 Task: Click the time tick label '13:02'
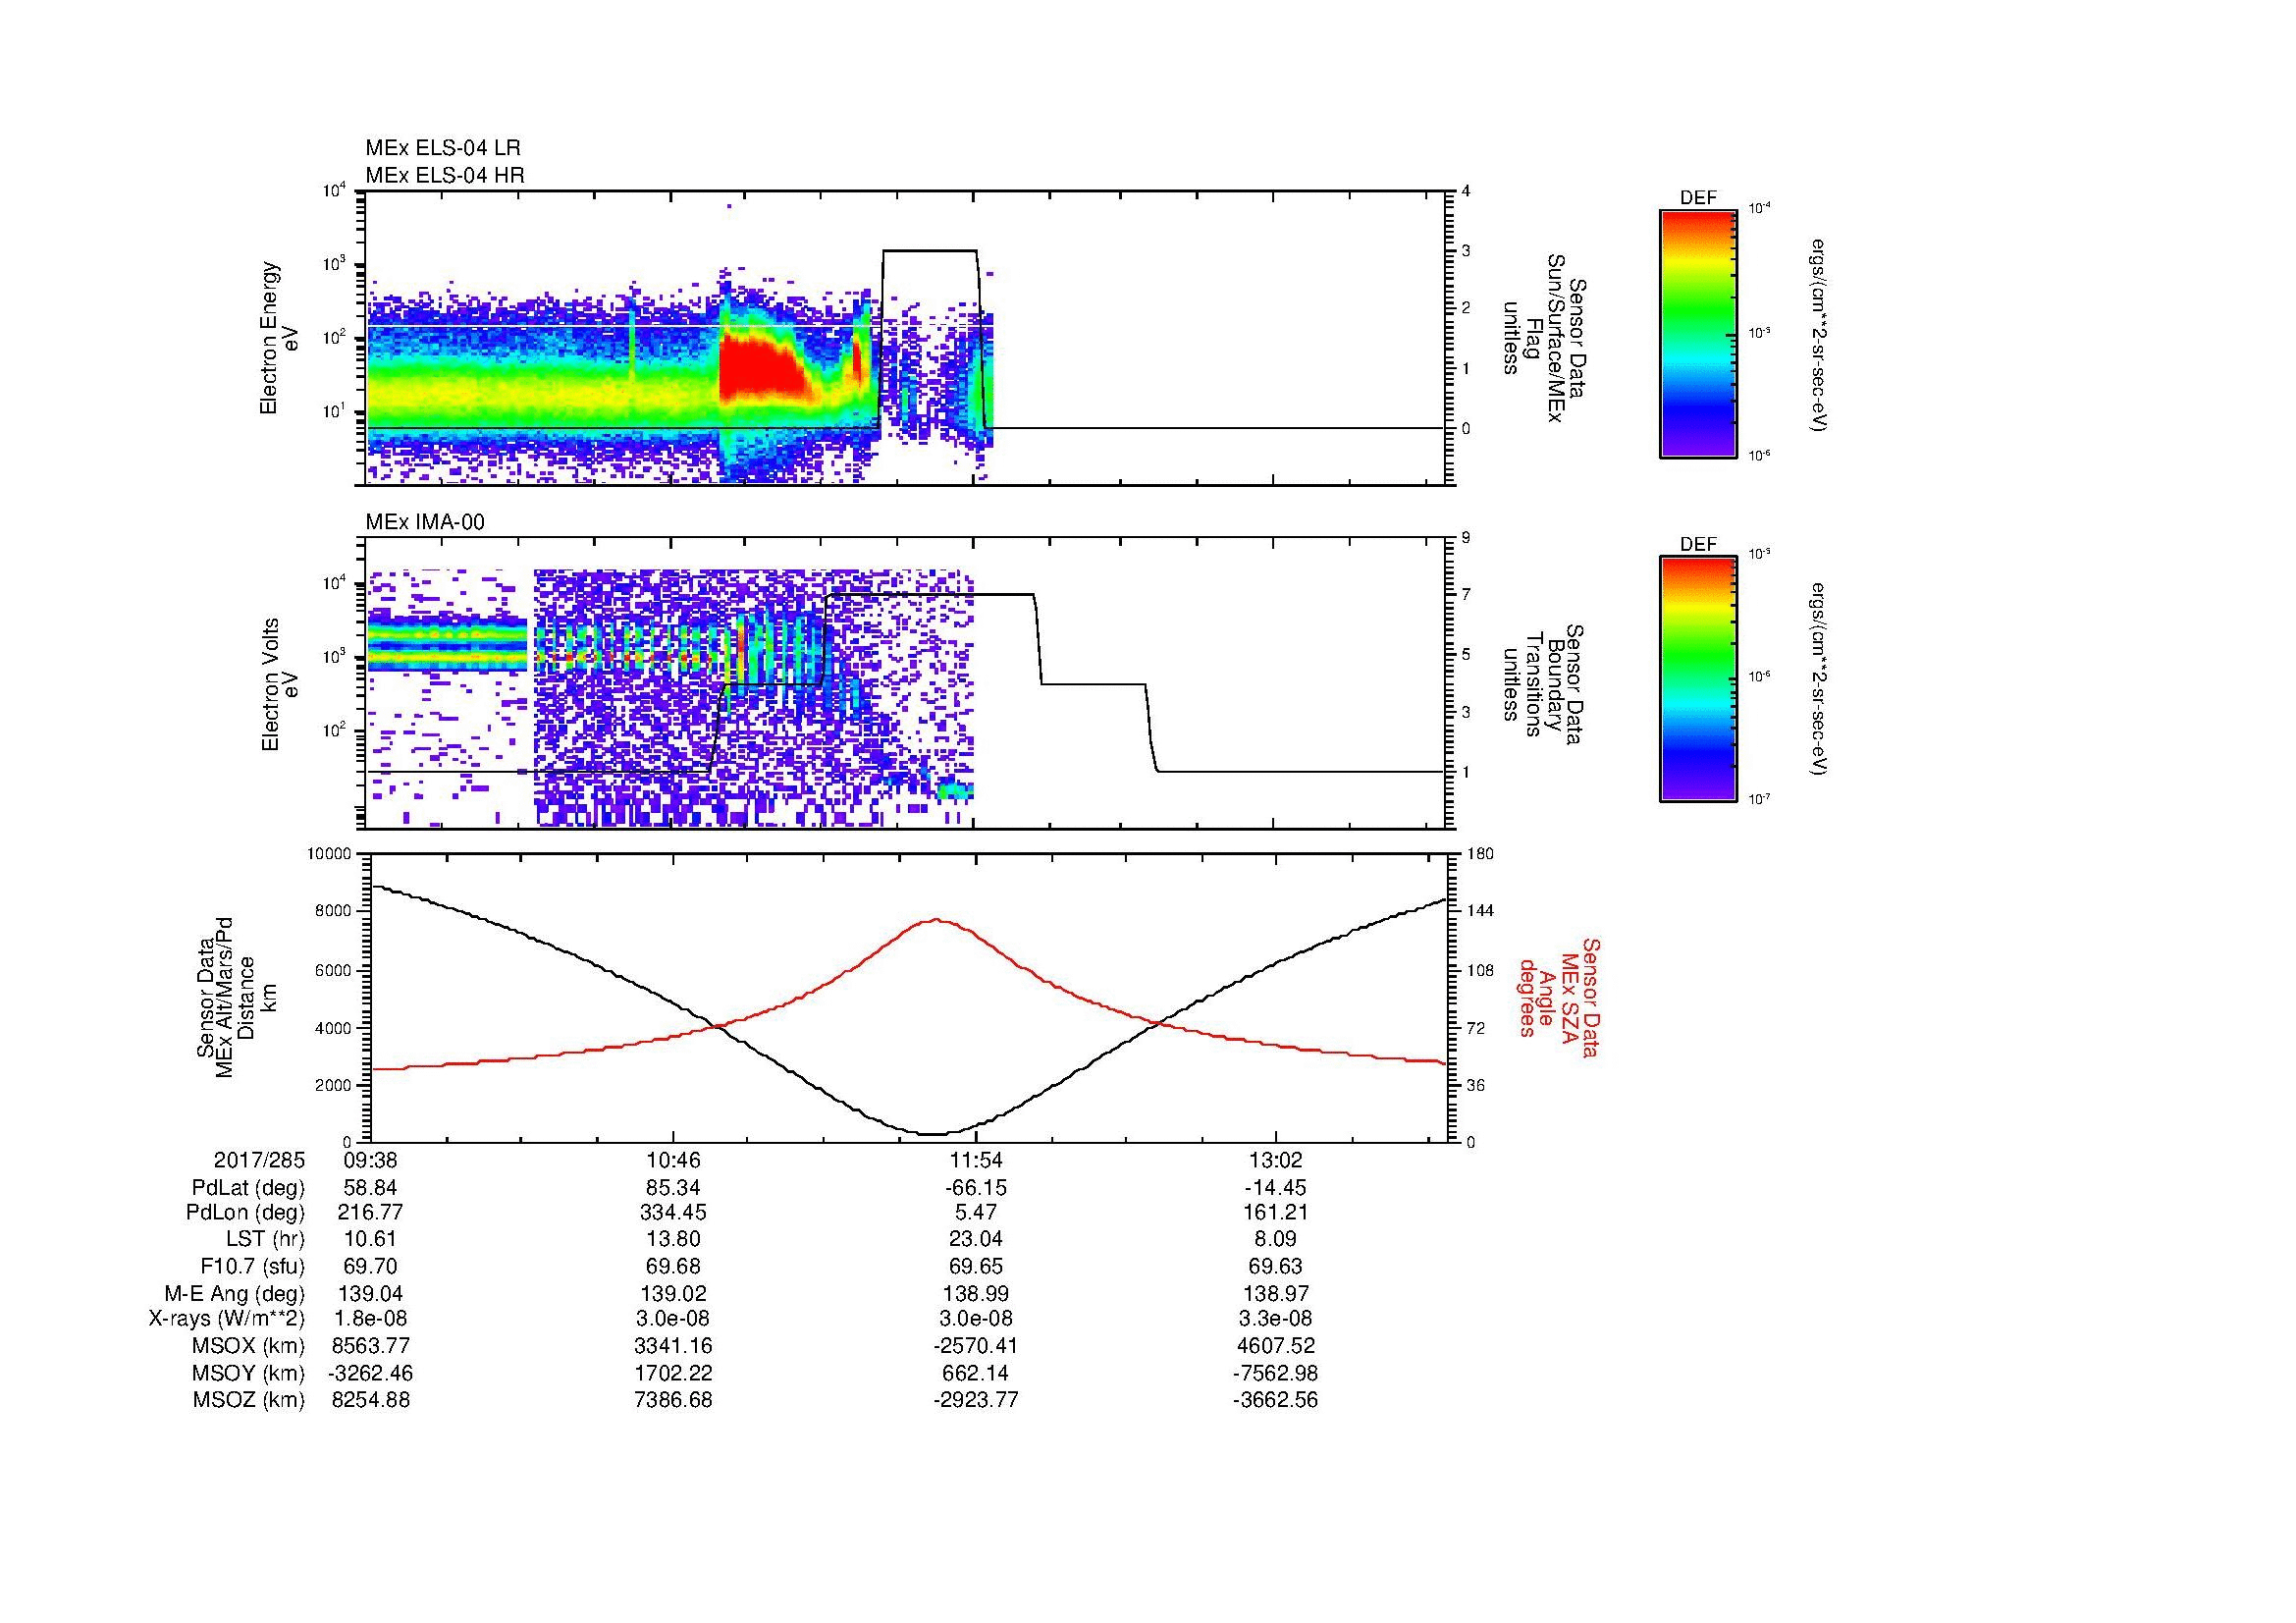[1276, 1160]
